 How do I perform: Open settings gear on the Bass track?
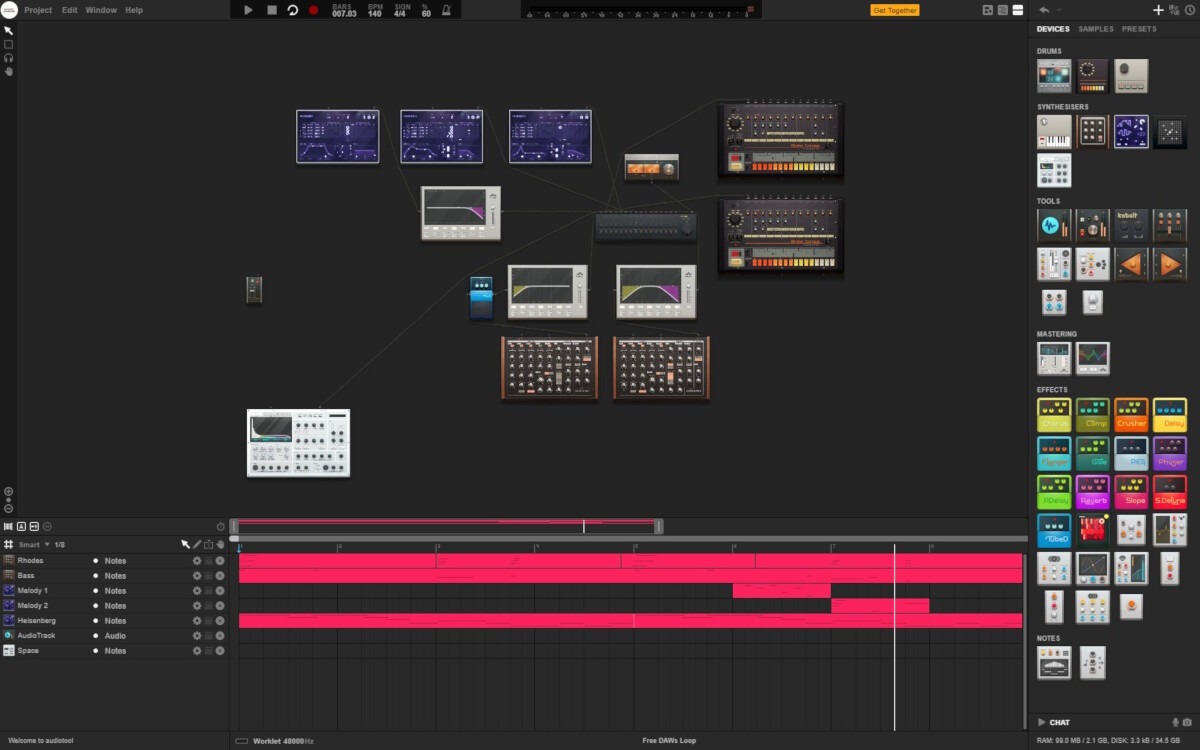197,576
